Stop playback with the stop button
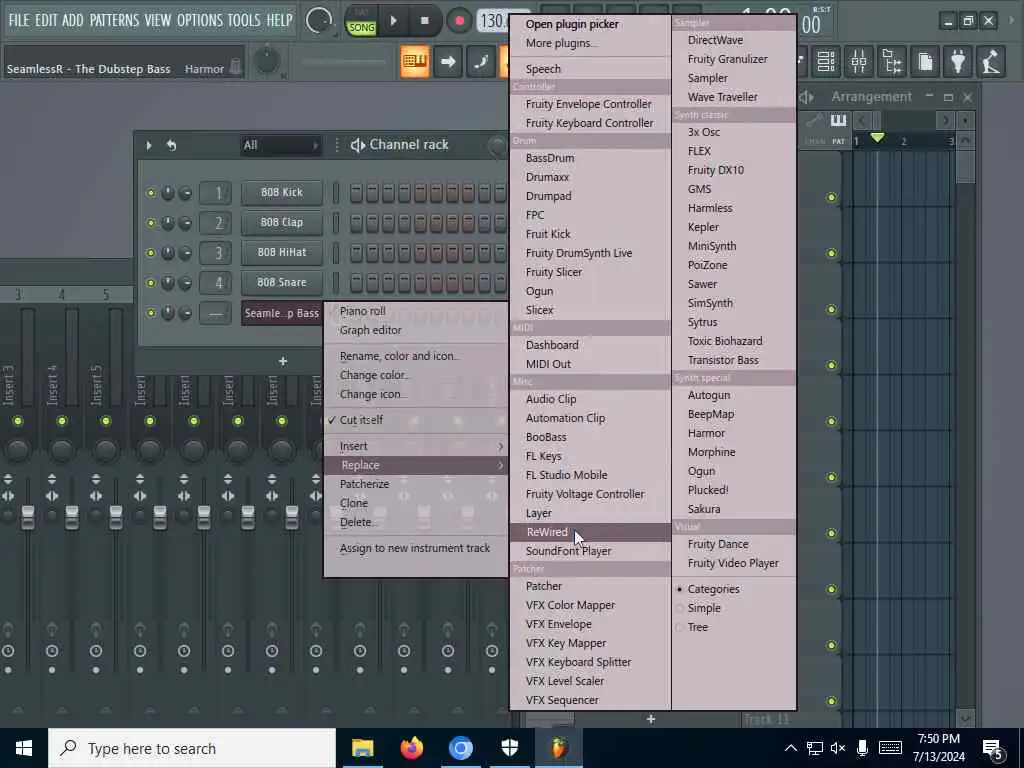Screen dimensions: 1024x768 (424, 21)
